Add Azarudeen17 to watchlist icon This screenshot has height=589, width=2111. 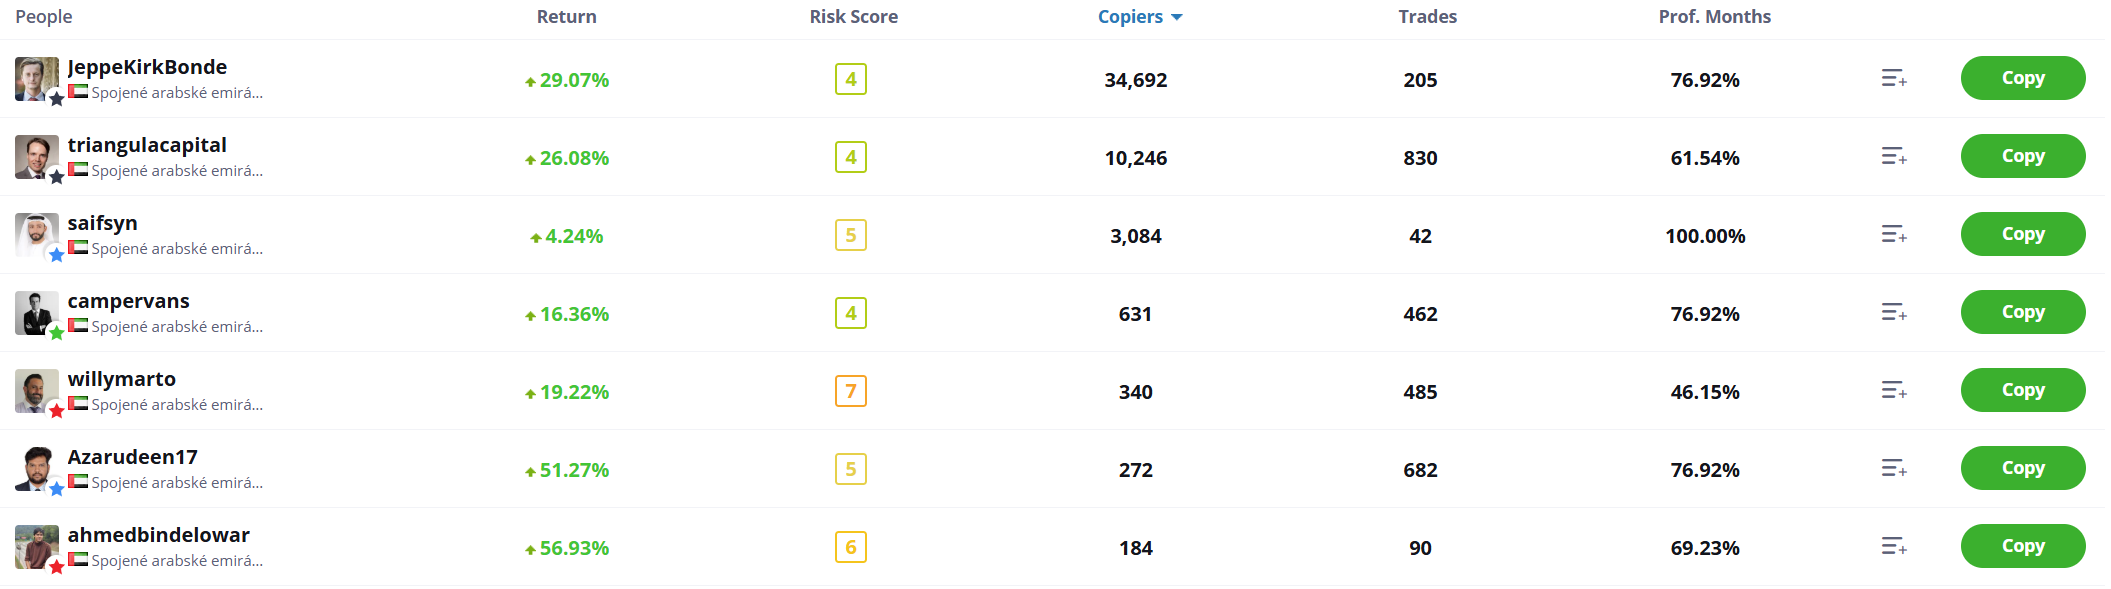click(1893, 468)
